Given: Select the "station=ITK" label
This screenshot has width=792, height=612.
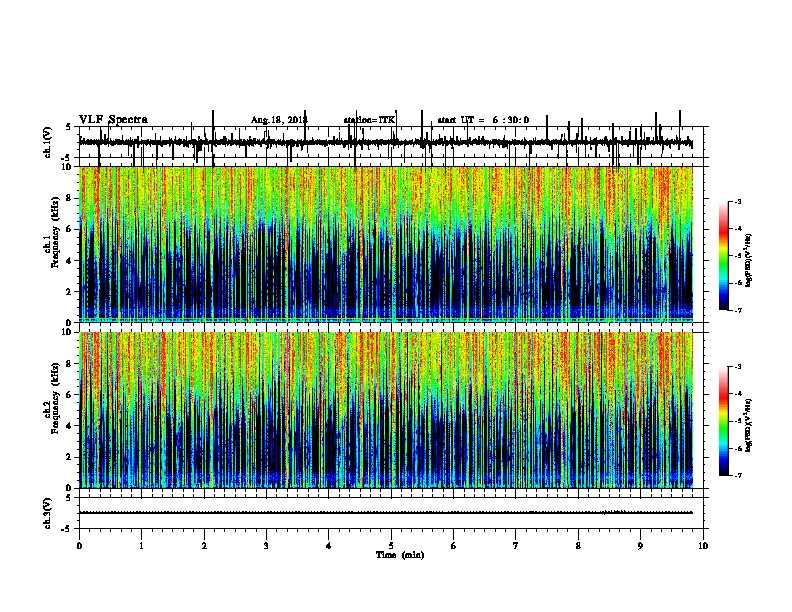Looking at the screenshot, I should pyautogui.click(x=369, y=120).
